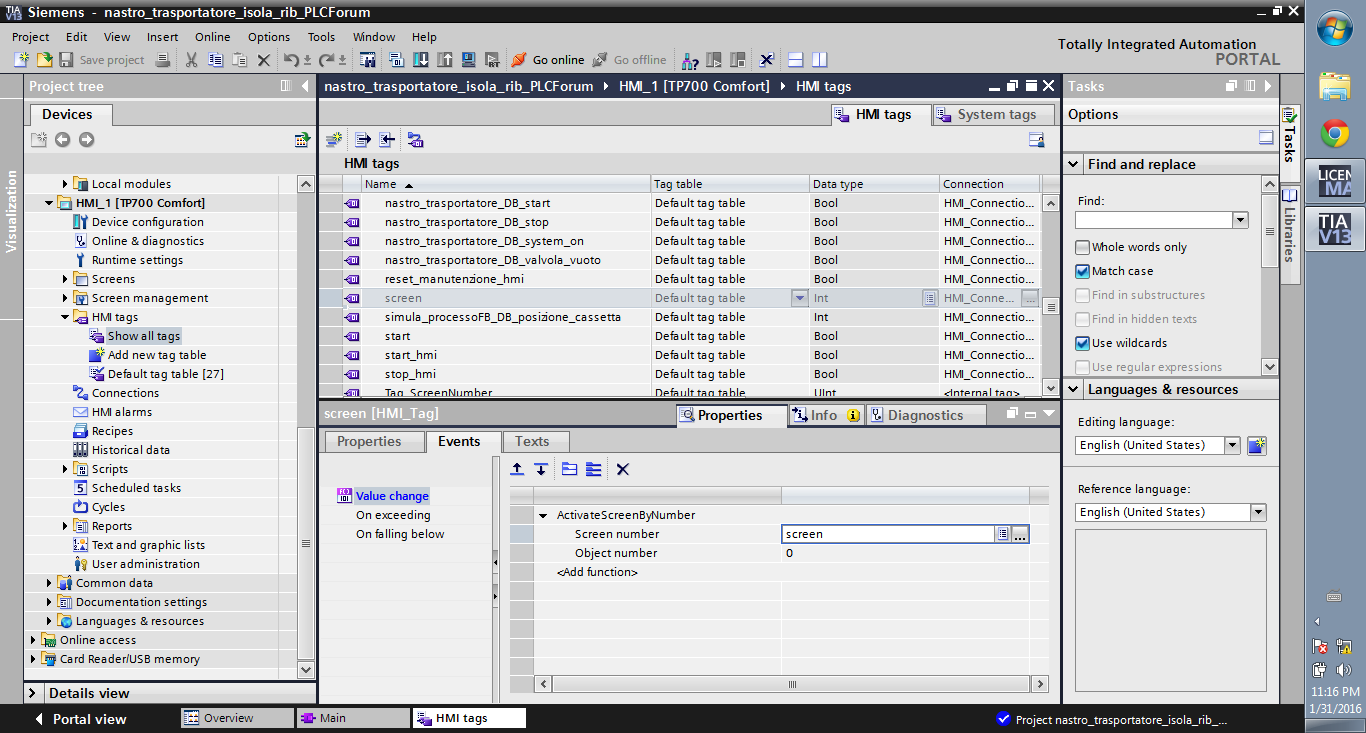1366x733 pixels.
Task: Collapse Languages & resources section
Action: 1073,389
